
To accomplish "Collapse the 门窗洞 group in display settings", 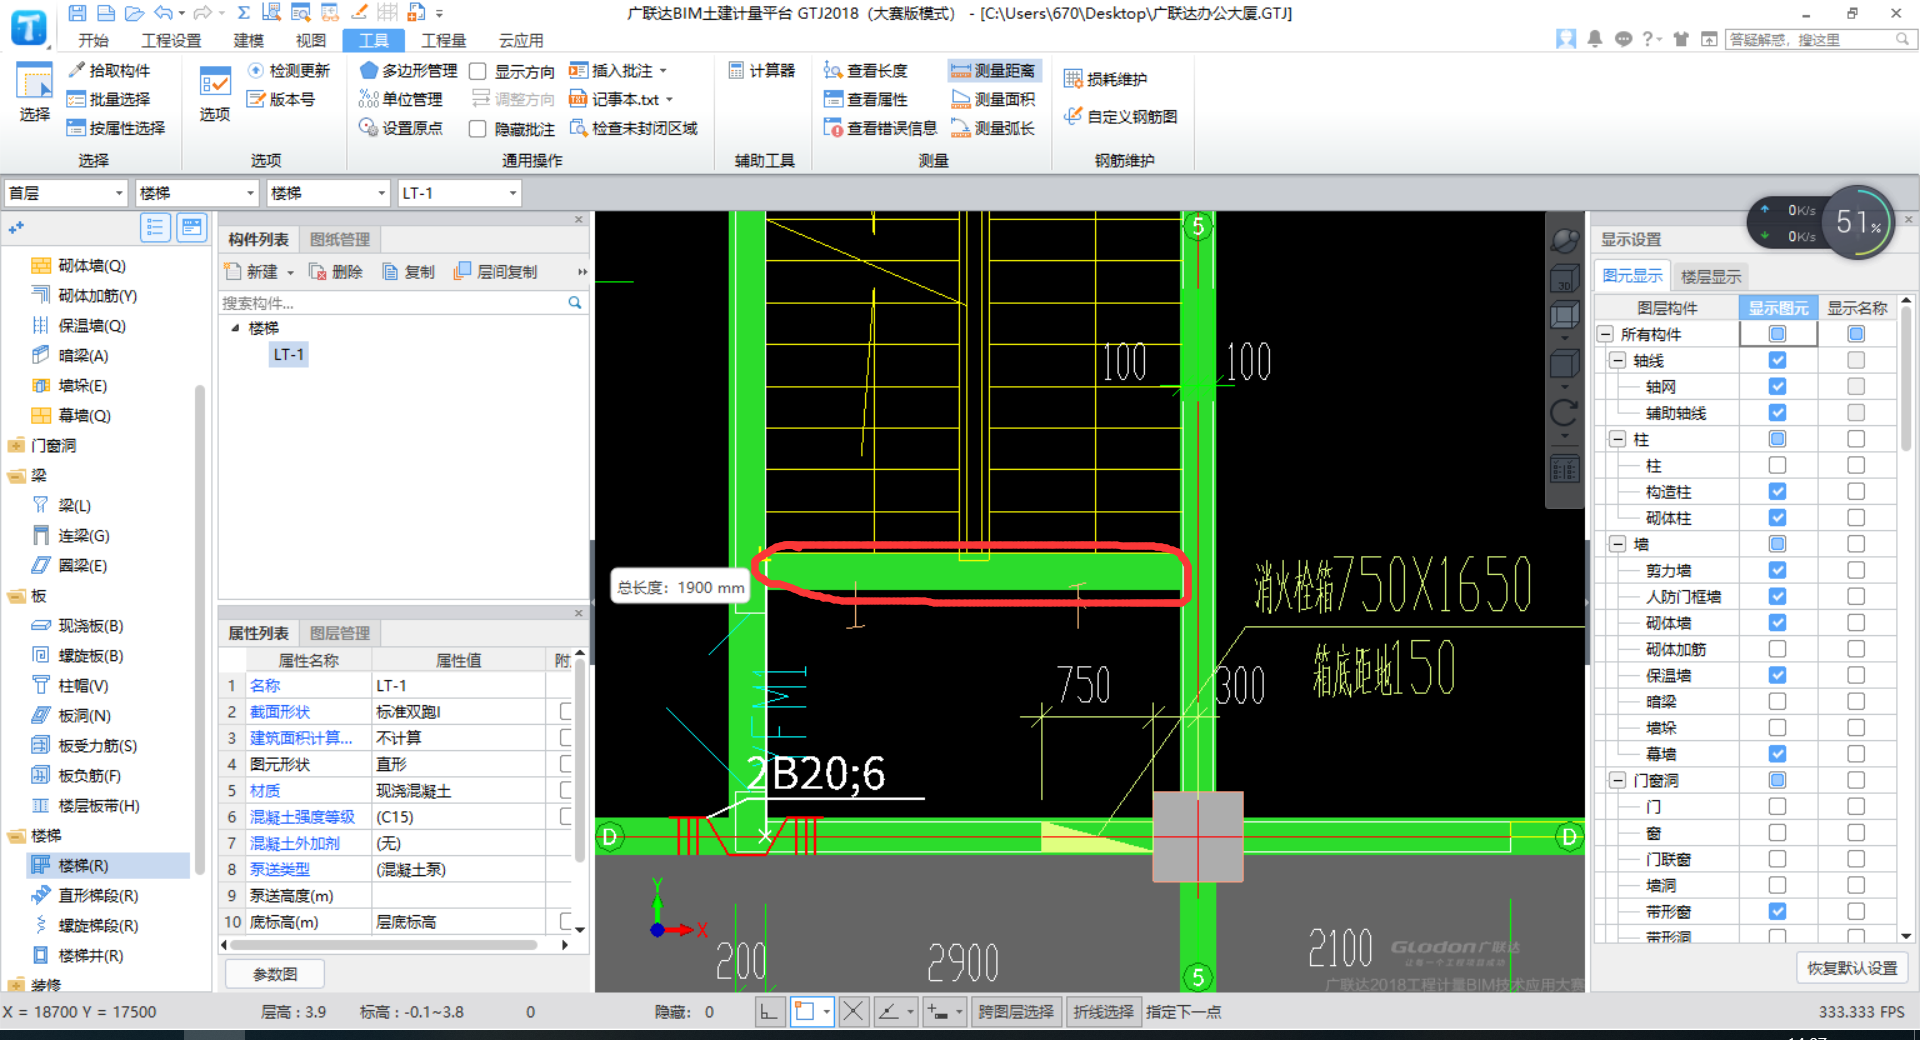I will [1617, 780].
